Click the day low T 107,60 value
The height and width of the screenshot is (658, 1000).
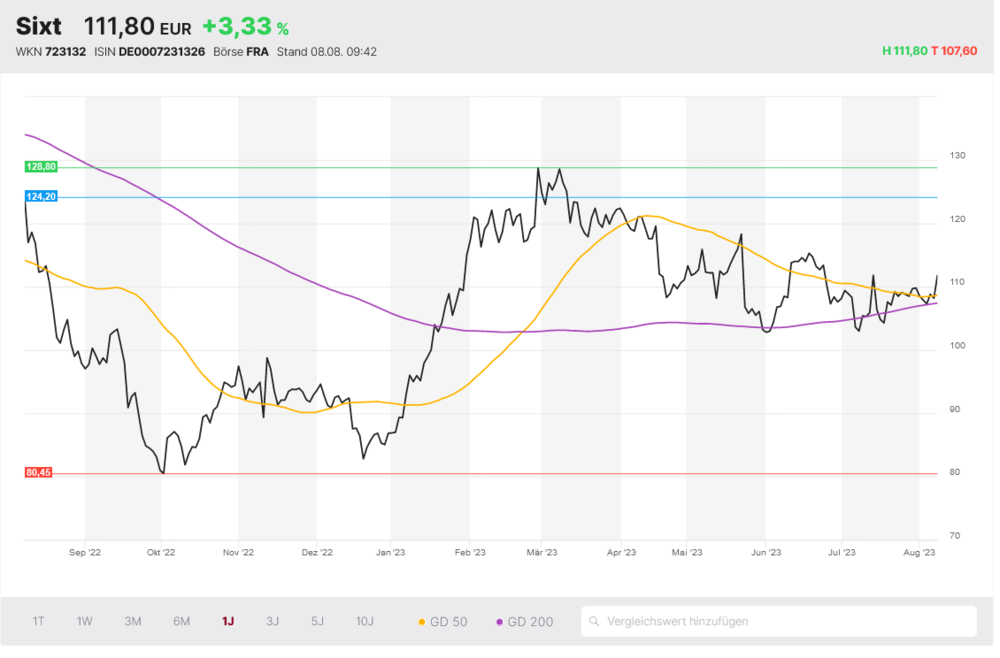pyautogui.click(x=953, y=52)
